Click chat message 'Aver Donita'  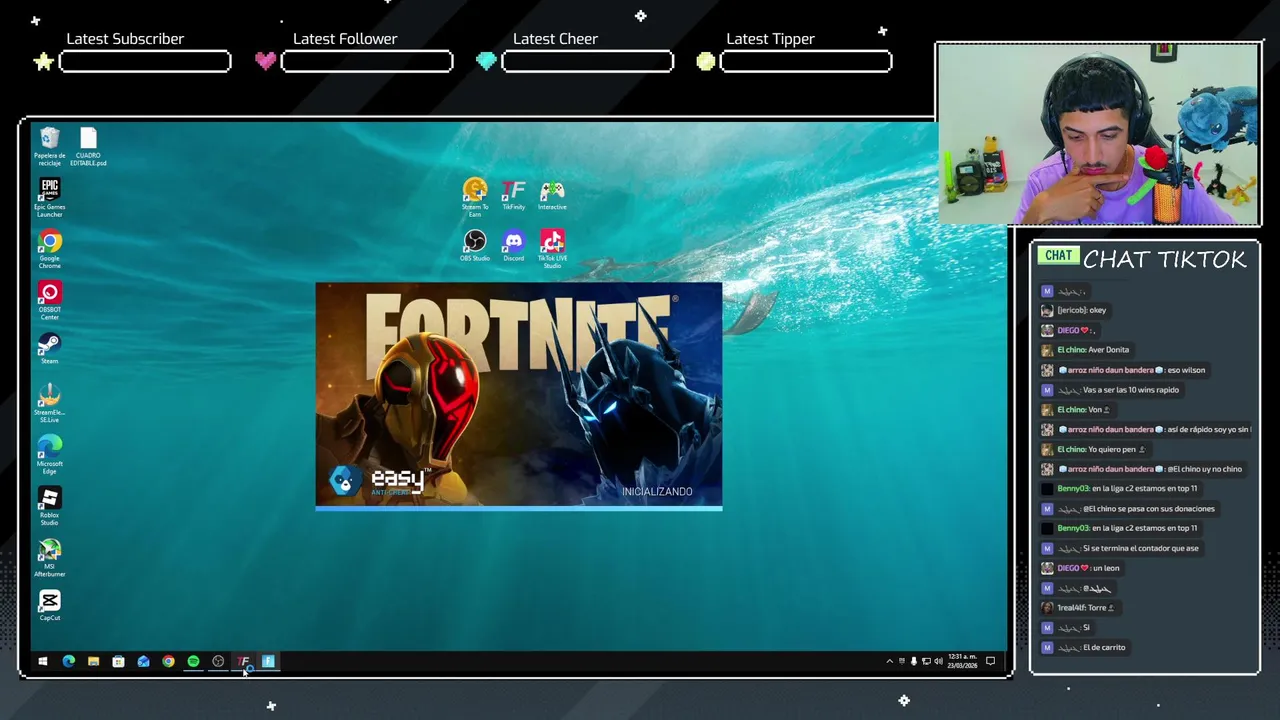(1108, 350)
